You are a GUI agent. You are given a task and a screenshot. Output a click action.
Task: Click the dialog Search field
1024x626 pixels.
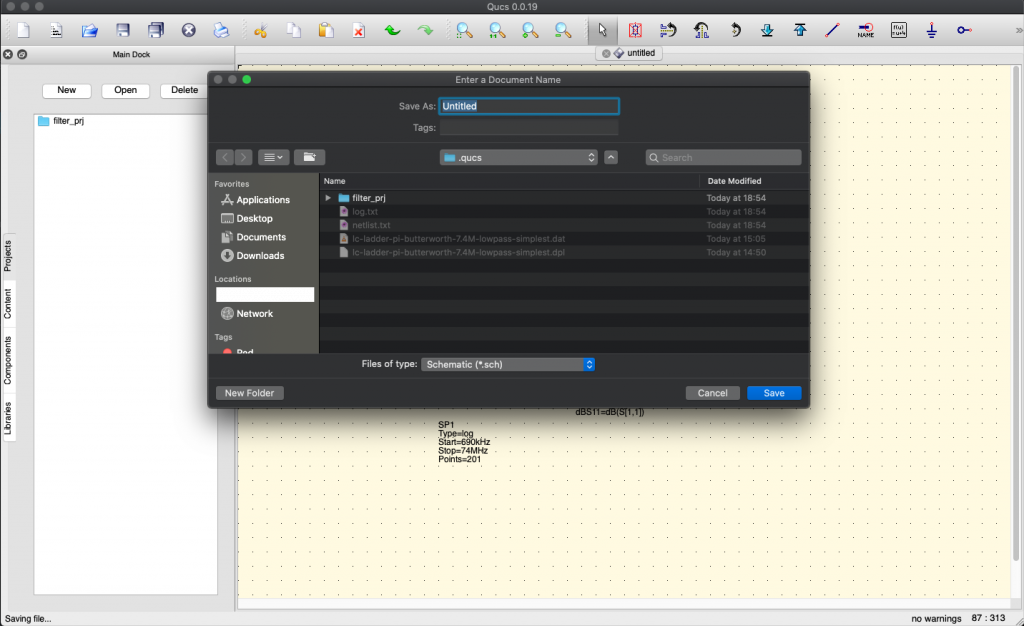tap(724, 157)
